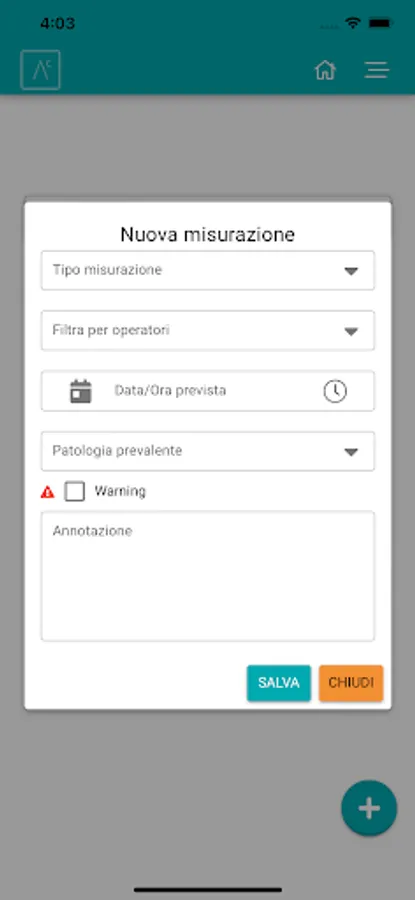The height and width of the screenshot is (900, 415).
Task: Open the Filtra per operatori field
Action: pyautogui.click(x=208, y=331)
